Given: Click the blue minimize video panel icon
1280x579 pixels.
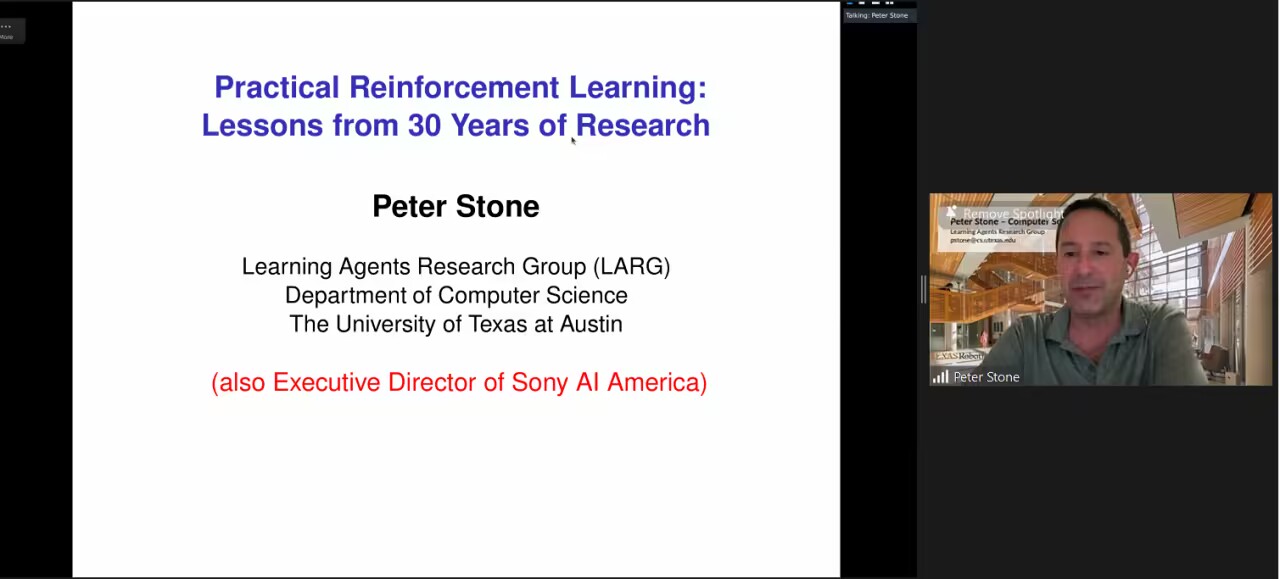Looking at the screenshot, I should pos(850,3).
